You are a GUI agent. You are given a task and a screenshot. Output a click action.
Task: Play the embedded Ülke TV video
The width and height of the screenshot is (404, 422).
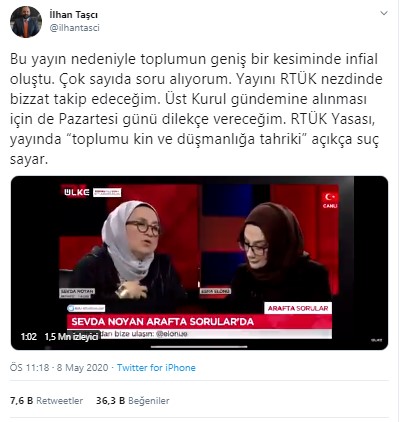199,263
